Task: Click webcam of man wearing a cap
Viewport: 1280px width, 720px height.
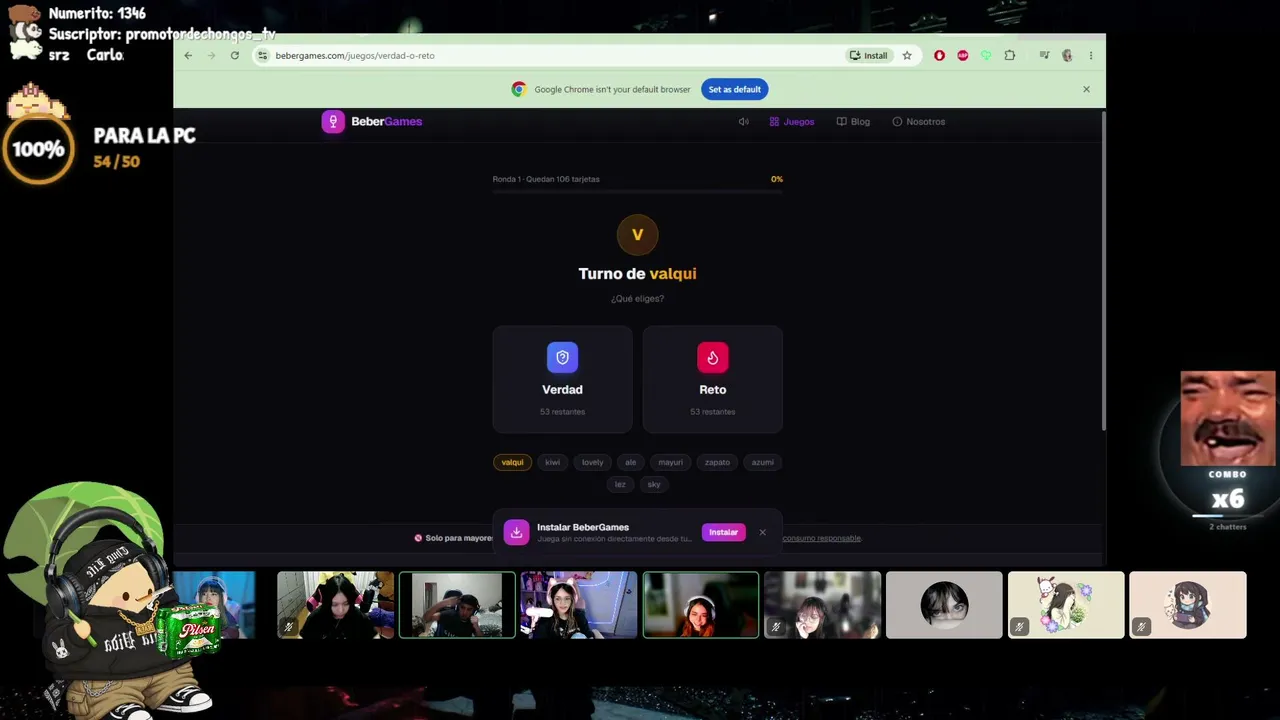Action: pos(457,605)
